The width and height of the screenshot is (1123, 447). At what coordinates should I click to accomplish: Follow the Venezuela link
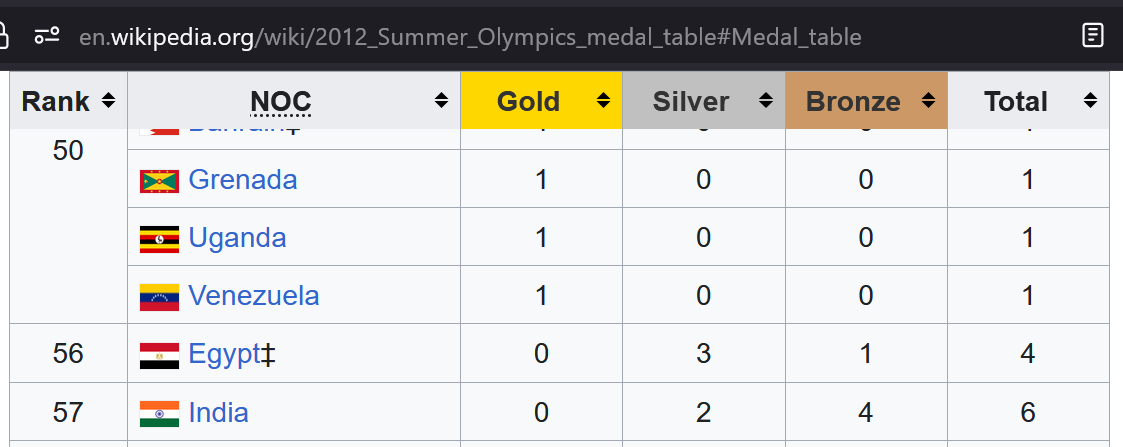[x=254, y=296]
